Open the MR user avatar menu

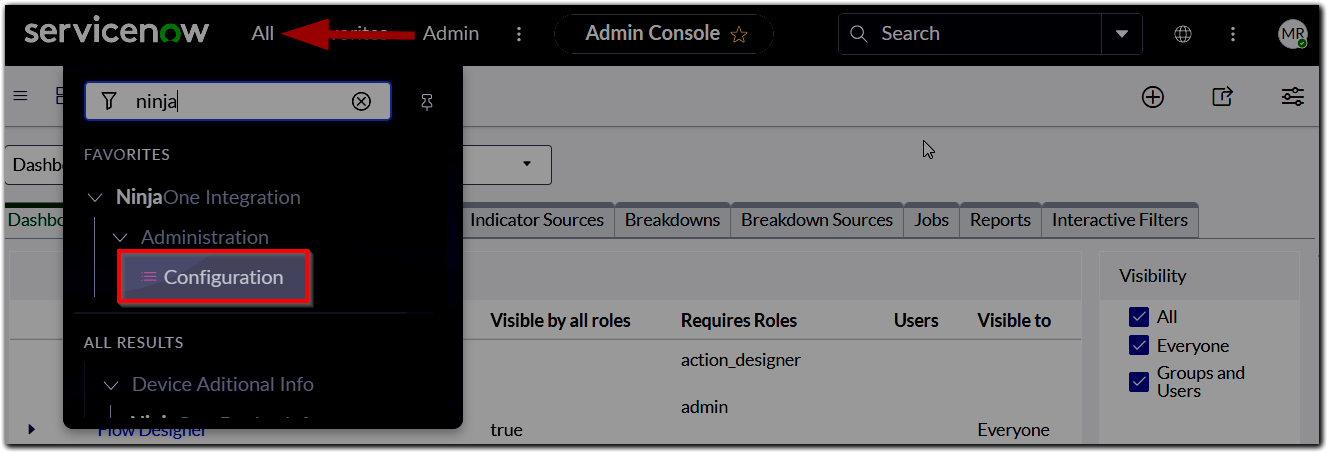click(1293, 34)
